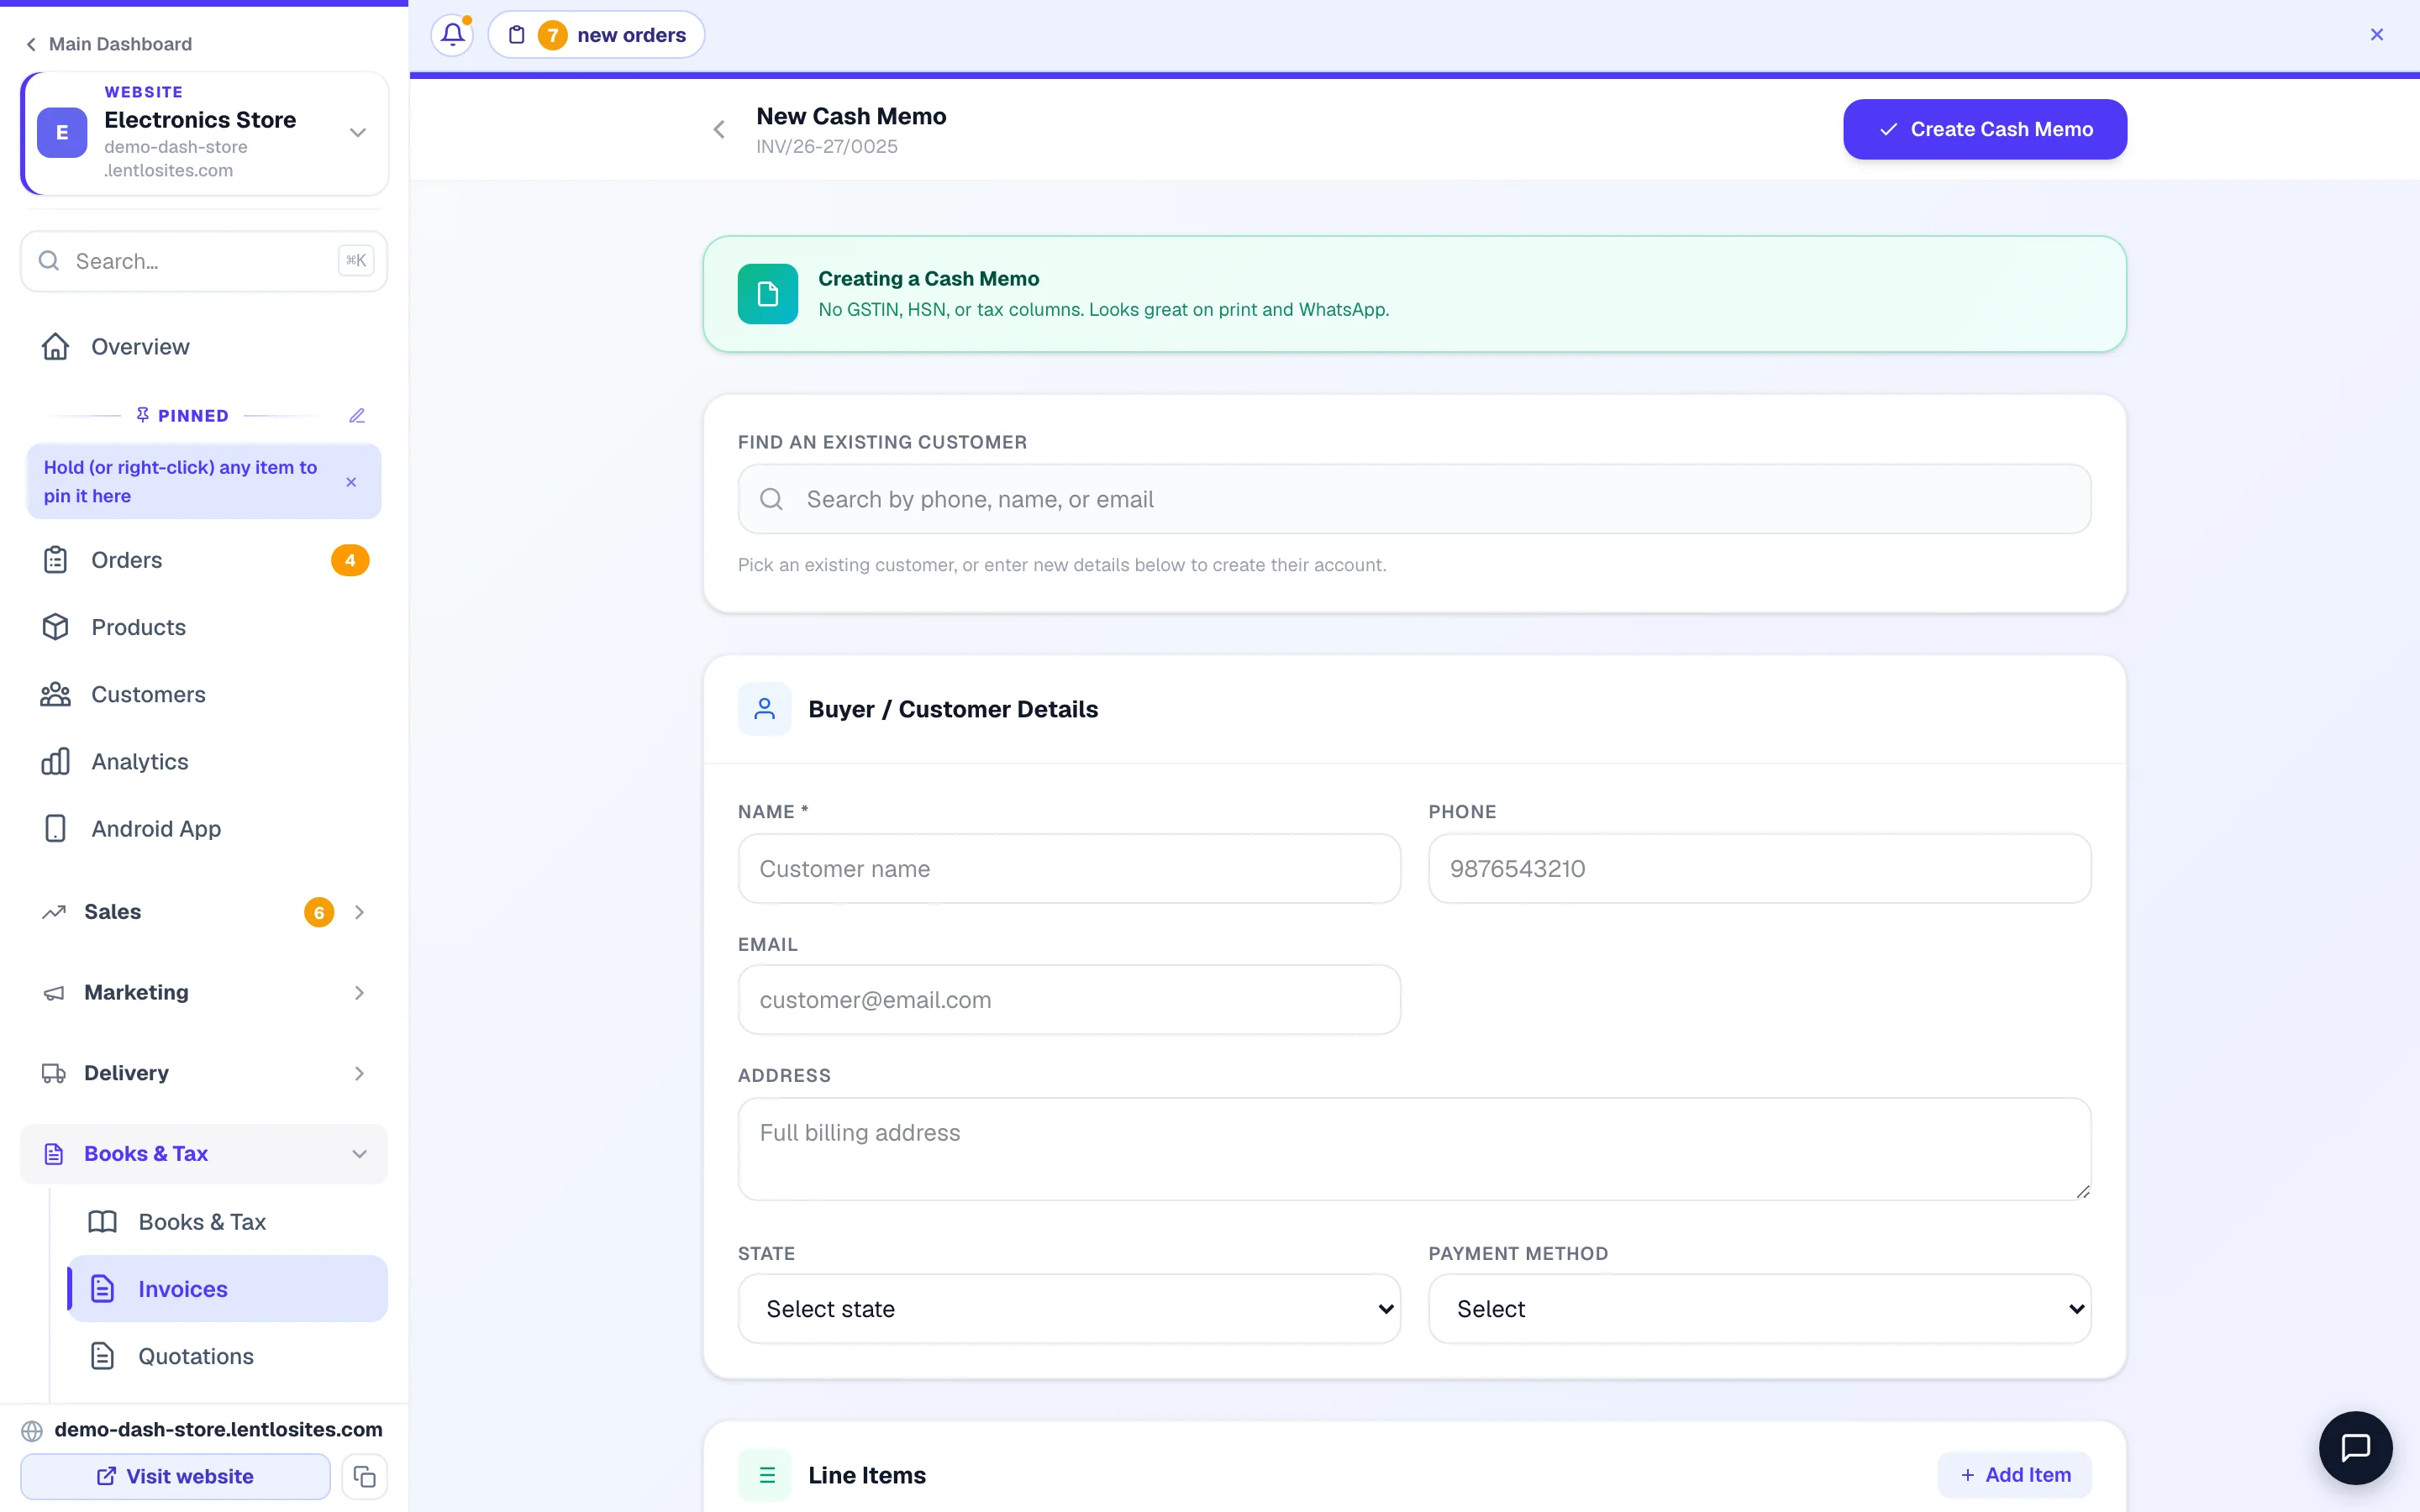Viewport: 2420px width, 1512px height.
Task: Click the existing customer search field
Action: coord(1414,499)
